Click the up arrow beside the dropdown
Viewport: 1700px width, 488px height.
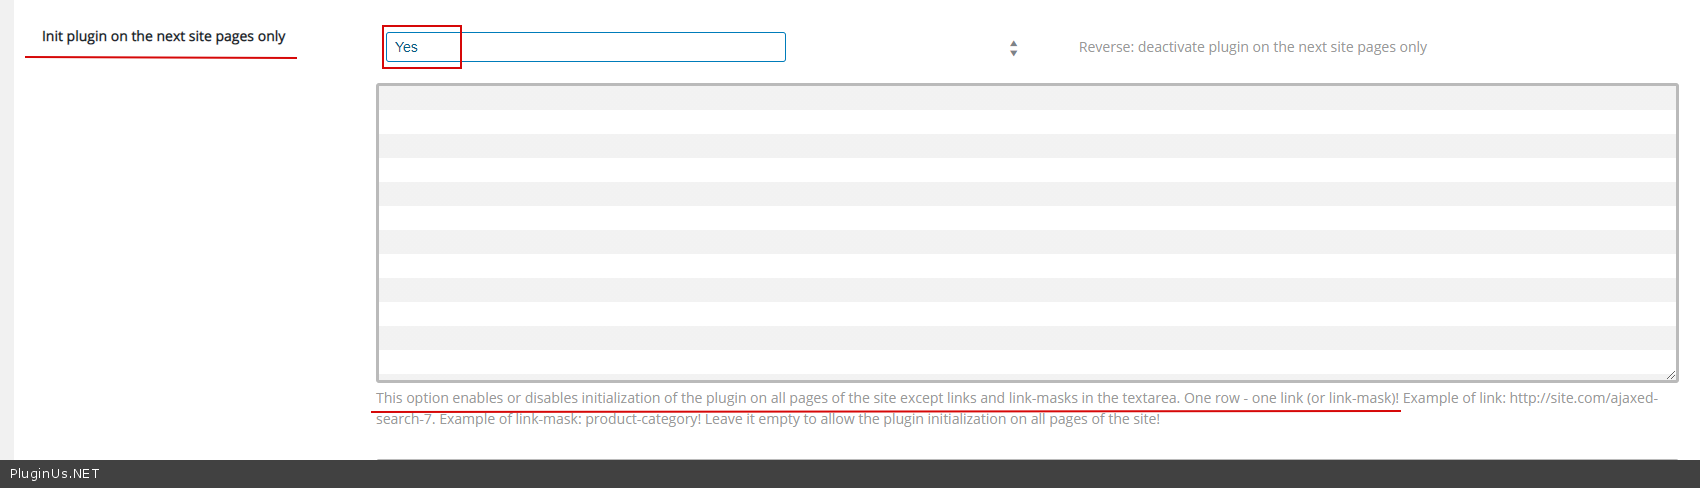1014,43
